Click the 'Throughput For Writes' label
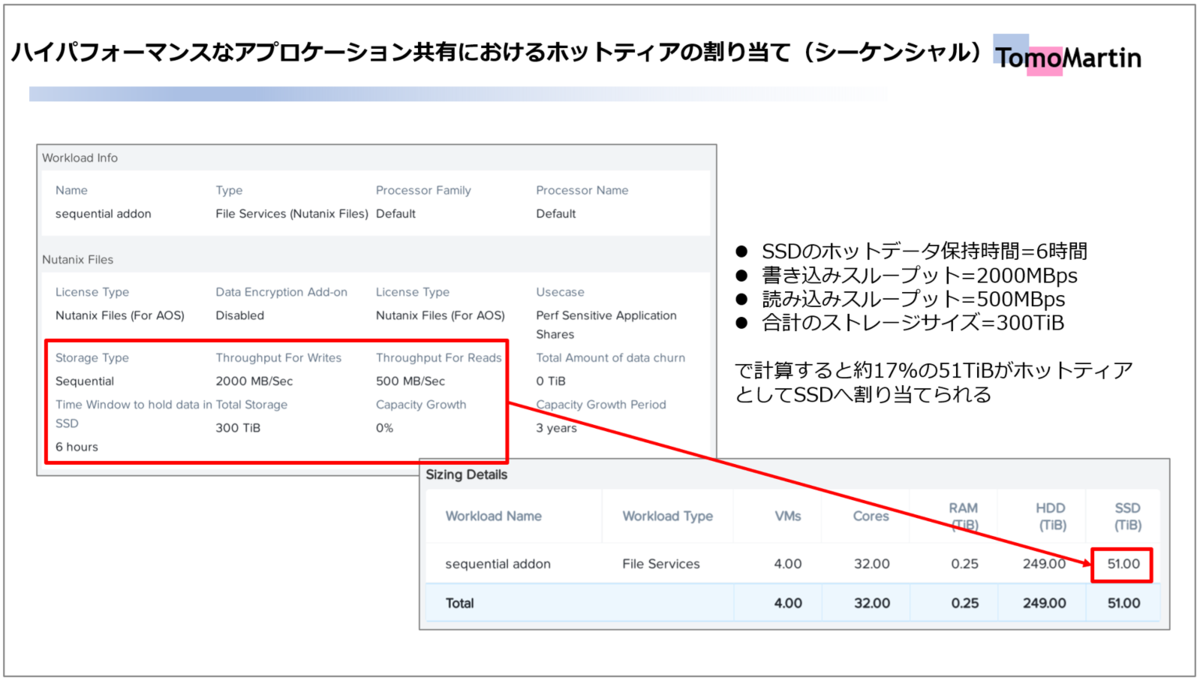This screenshot has height=681, width=1200. pos(279,358)
